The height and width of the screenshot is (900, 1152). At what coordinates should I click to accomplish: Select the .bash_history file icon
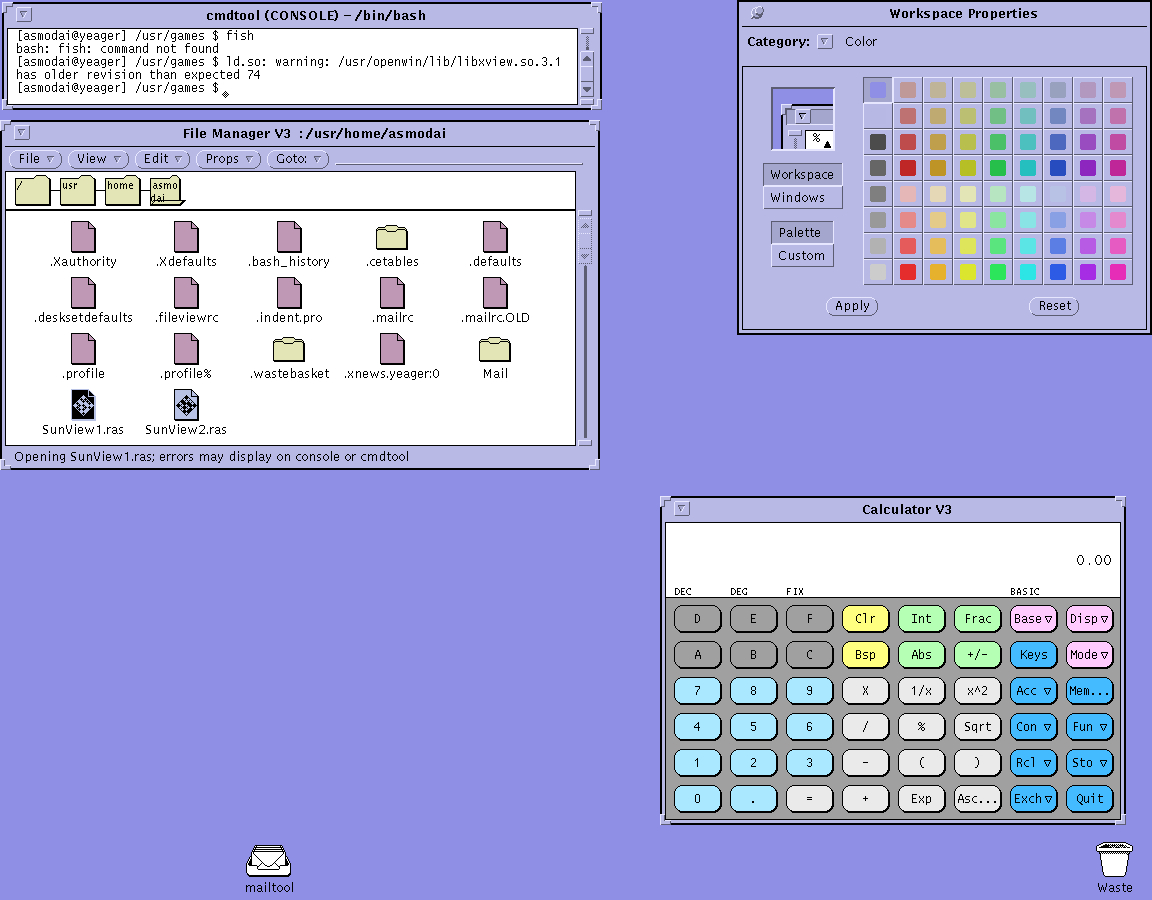point(289,237)
